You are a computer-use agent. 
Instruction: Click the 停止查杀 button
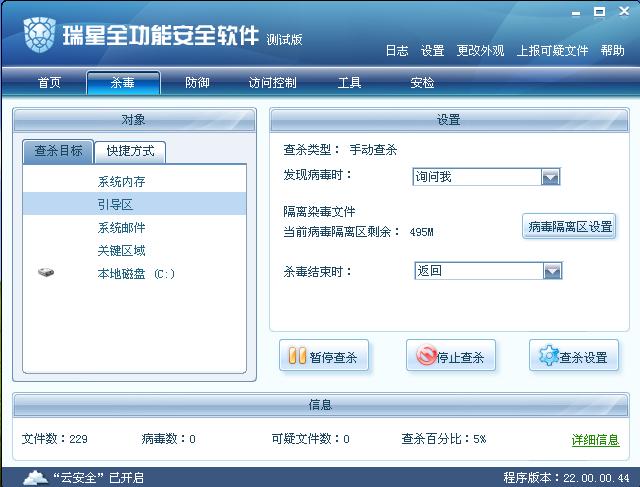[x=451, y=356]
